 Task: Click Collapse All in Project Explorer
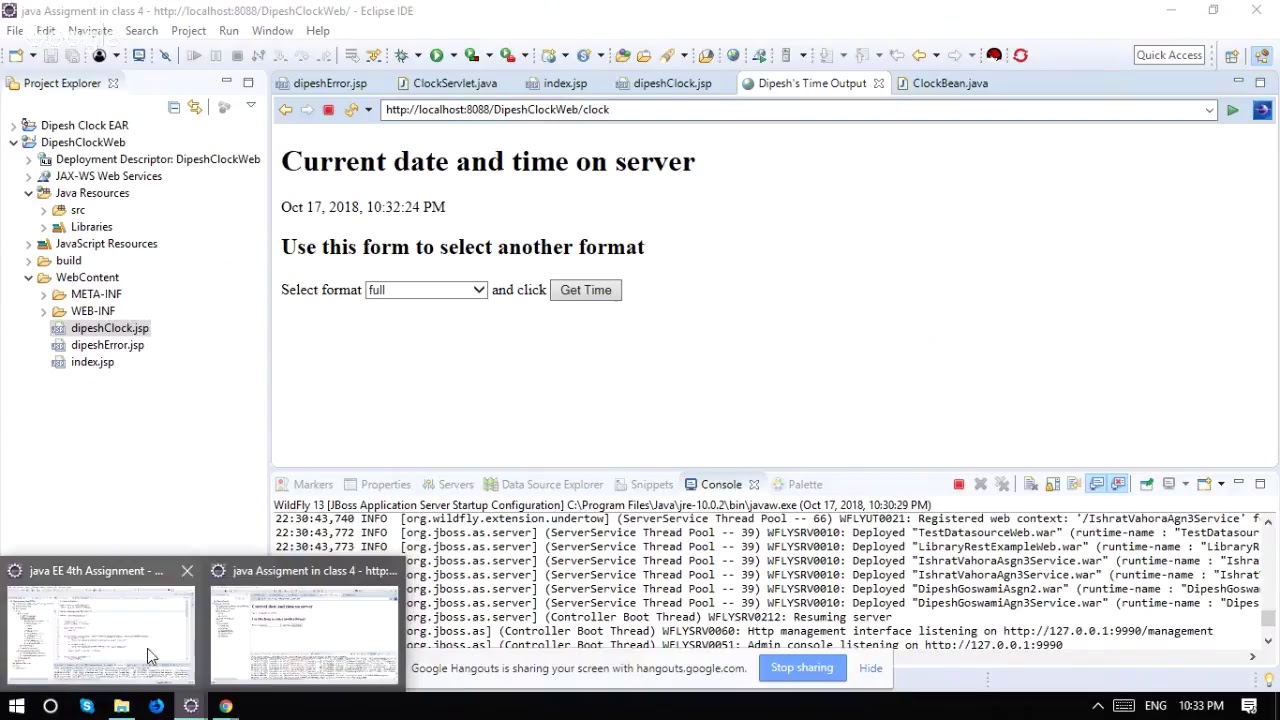click(174, 107)
